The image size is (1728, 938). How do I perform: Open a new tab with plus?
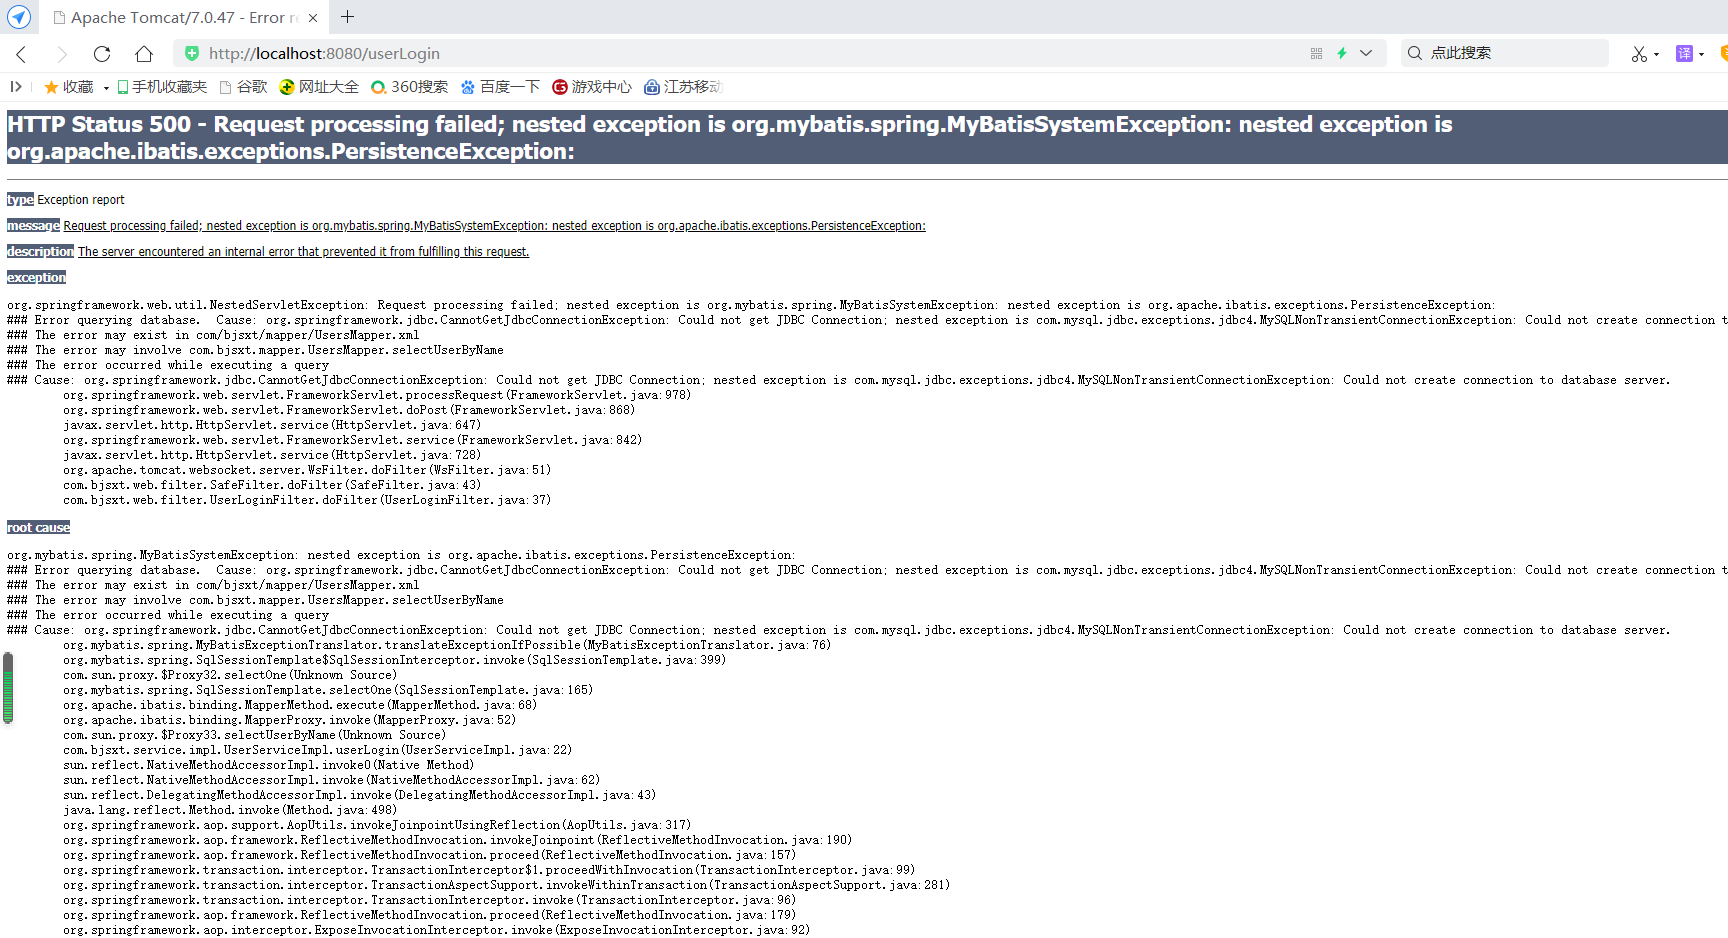[x=347, y=17]
